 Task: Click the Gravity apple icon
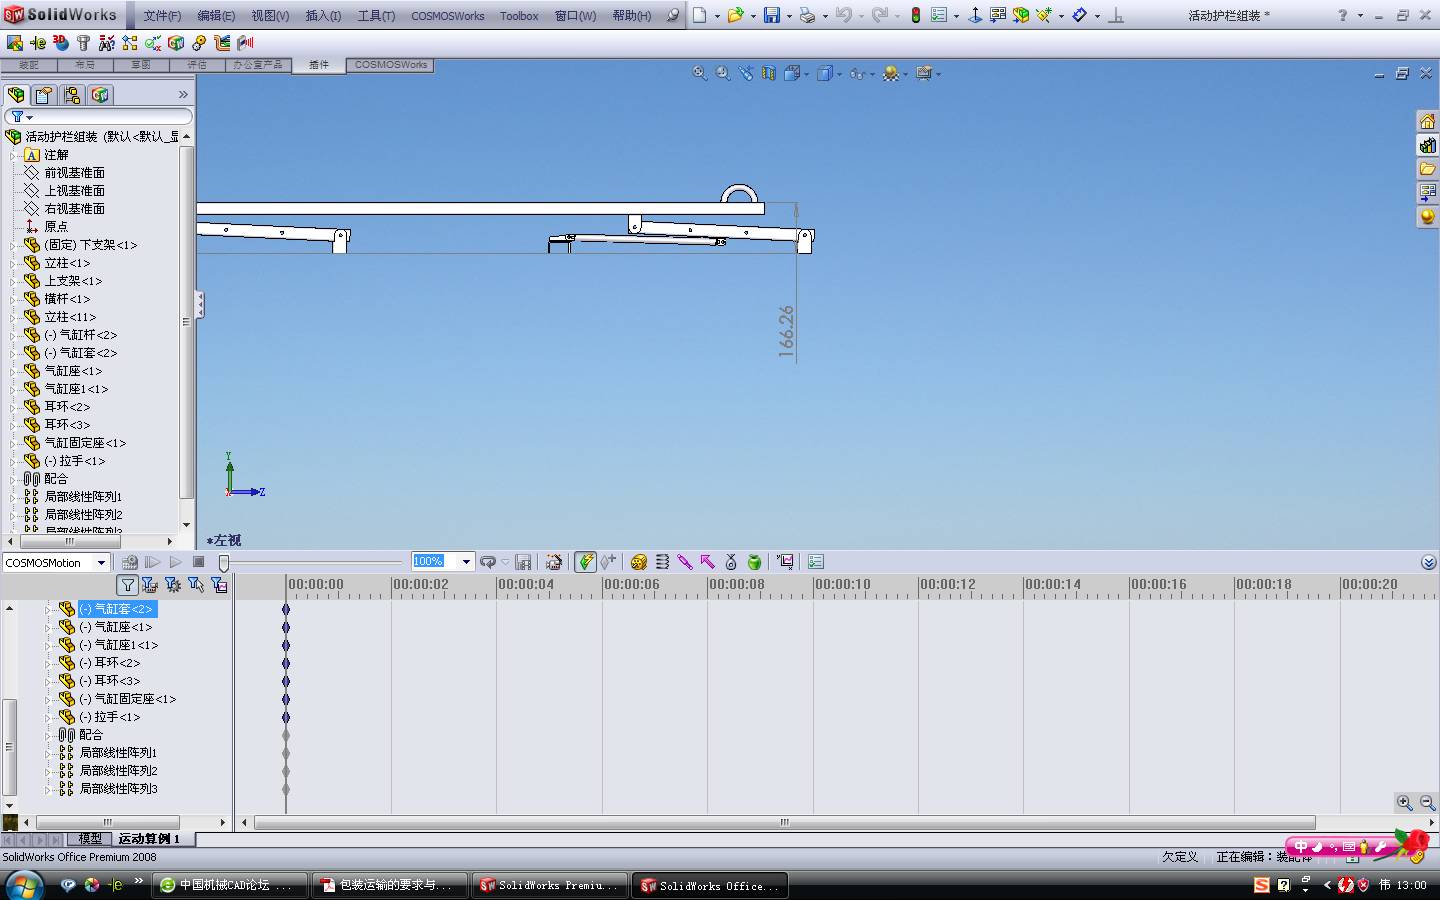pyautogui.click(x=755, y=562)
